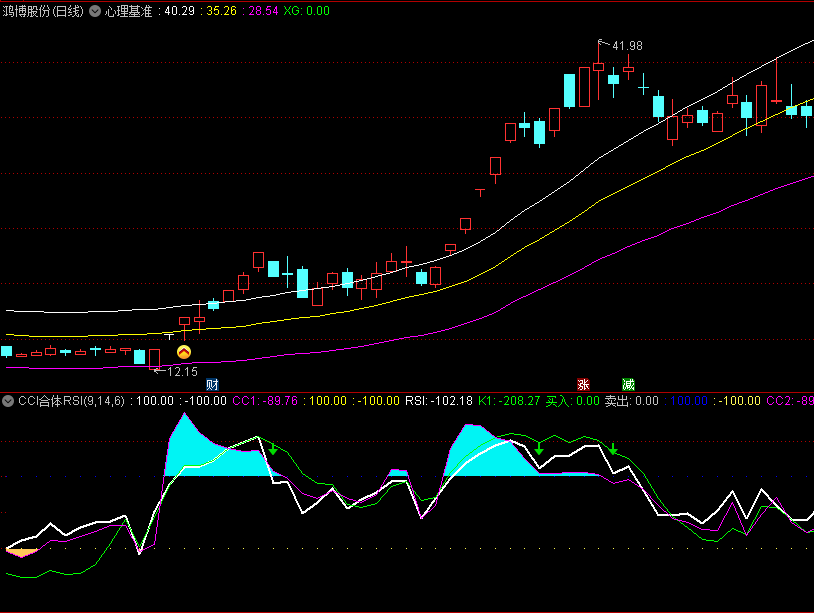Click the 卖出: 0.00 readout

pyautogui.click(x=632, y=401)
